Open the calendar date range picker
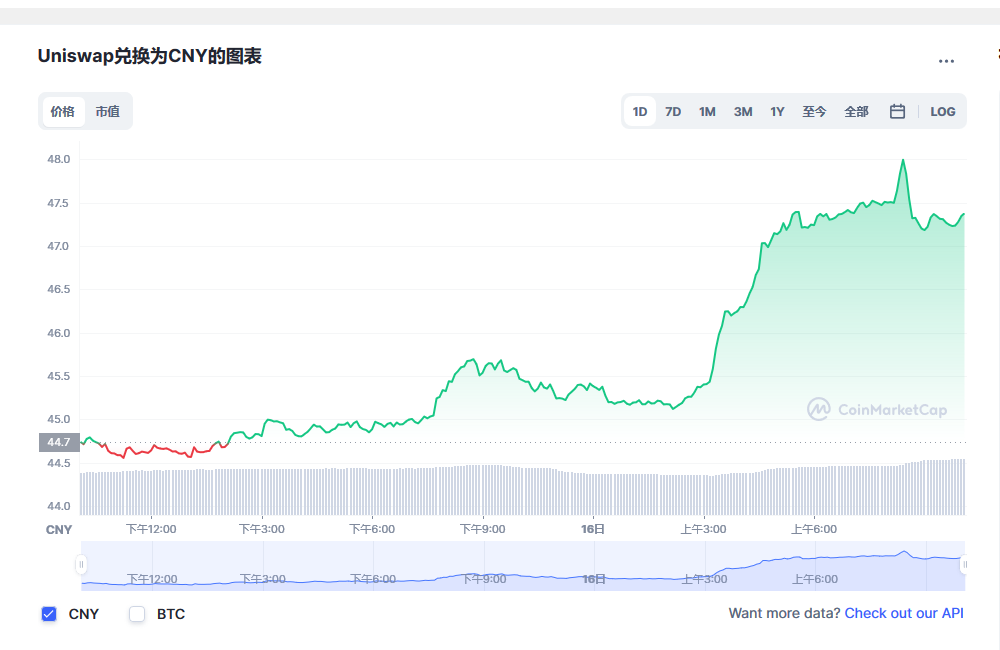The image size is (1000, 650). tap(897, 112)
